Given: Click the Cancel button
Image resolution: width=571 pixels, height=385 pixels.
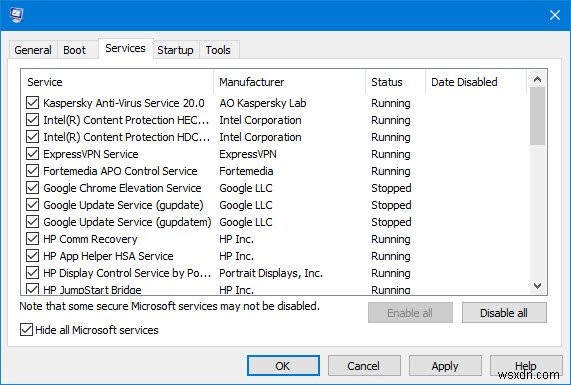Looking at the screenshot, I should tap(364, 366).
